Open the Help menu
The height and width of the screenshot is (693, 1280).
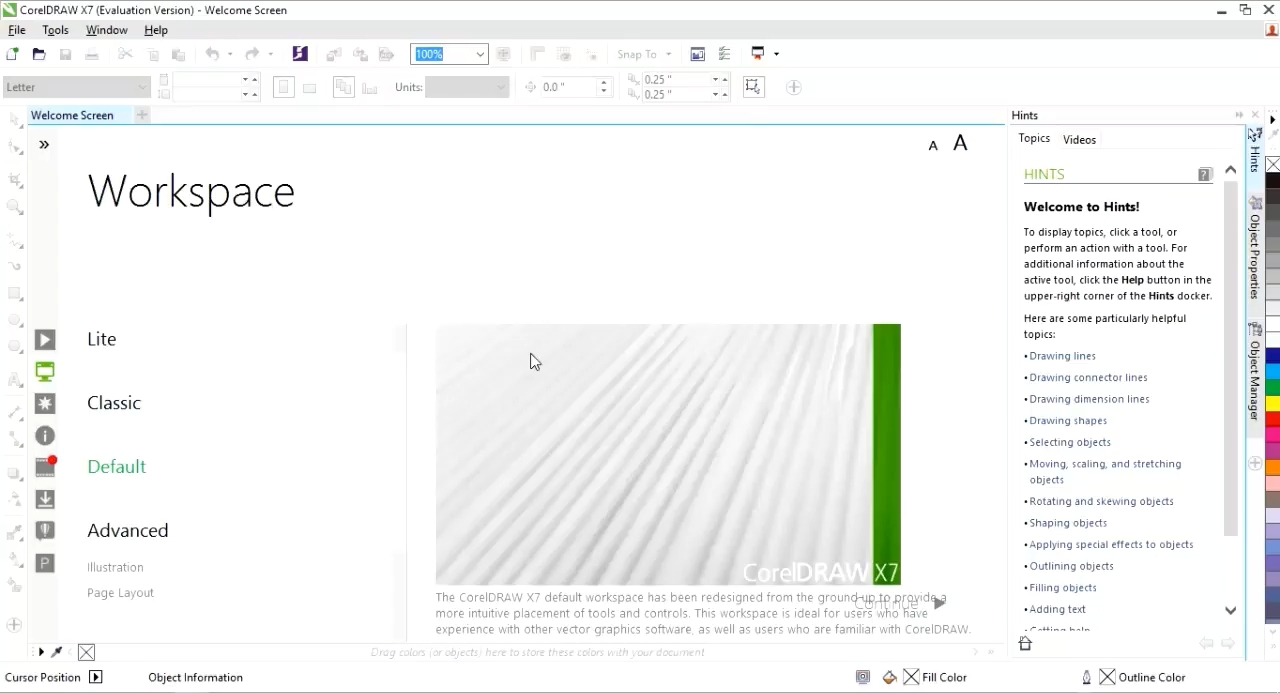click(x=156, y=30)
